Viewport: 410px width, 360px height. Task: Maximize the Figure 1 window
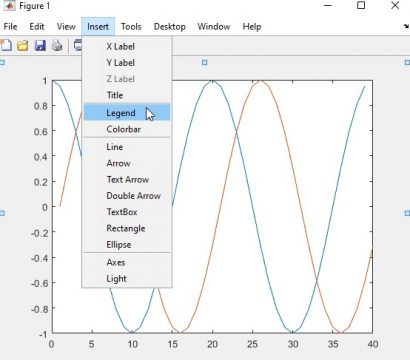click(361, 5)
